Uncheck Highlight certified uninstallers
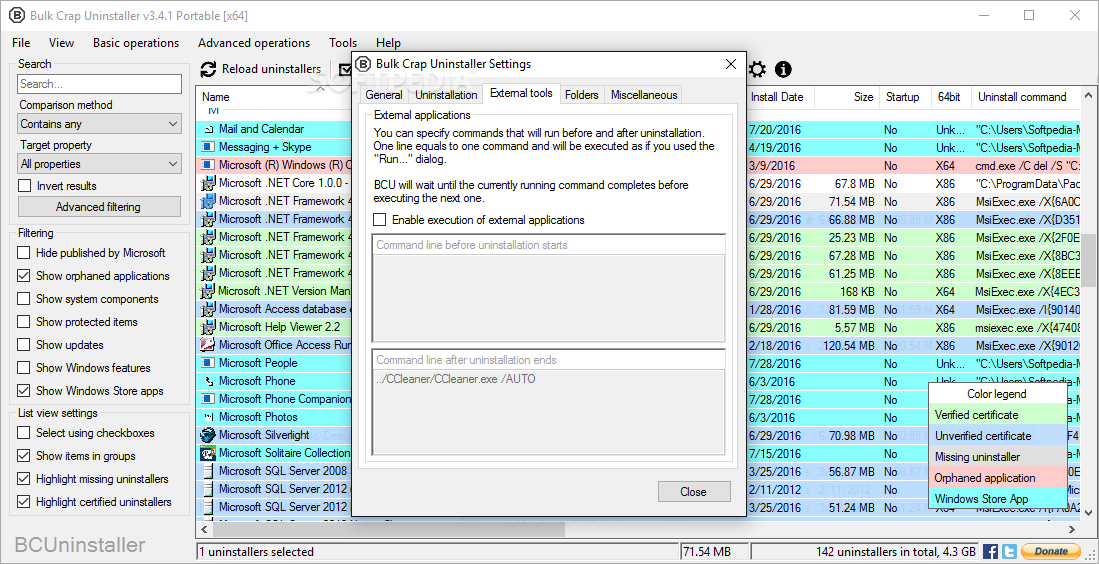Viewport: 1099px width, 564px height. (24, 502)
